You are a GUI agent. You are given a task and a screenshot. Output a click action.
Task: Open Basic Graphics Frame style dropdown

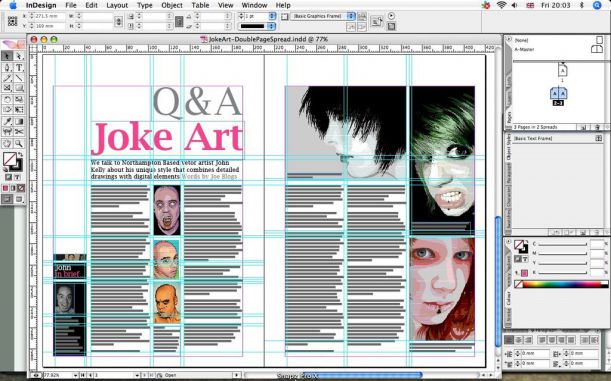pos(351,16)
